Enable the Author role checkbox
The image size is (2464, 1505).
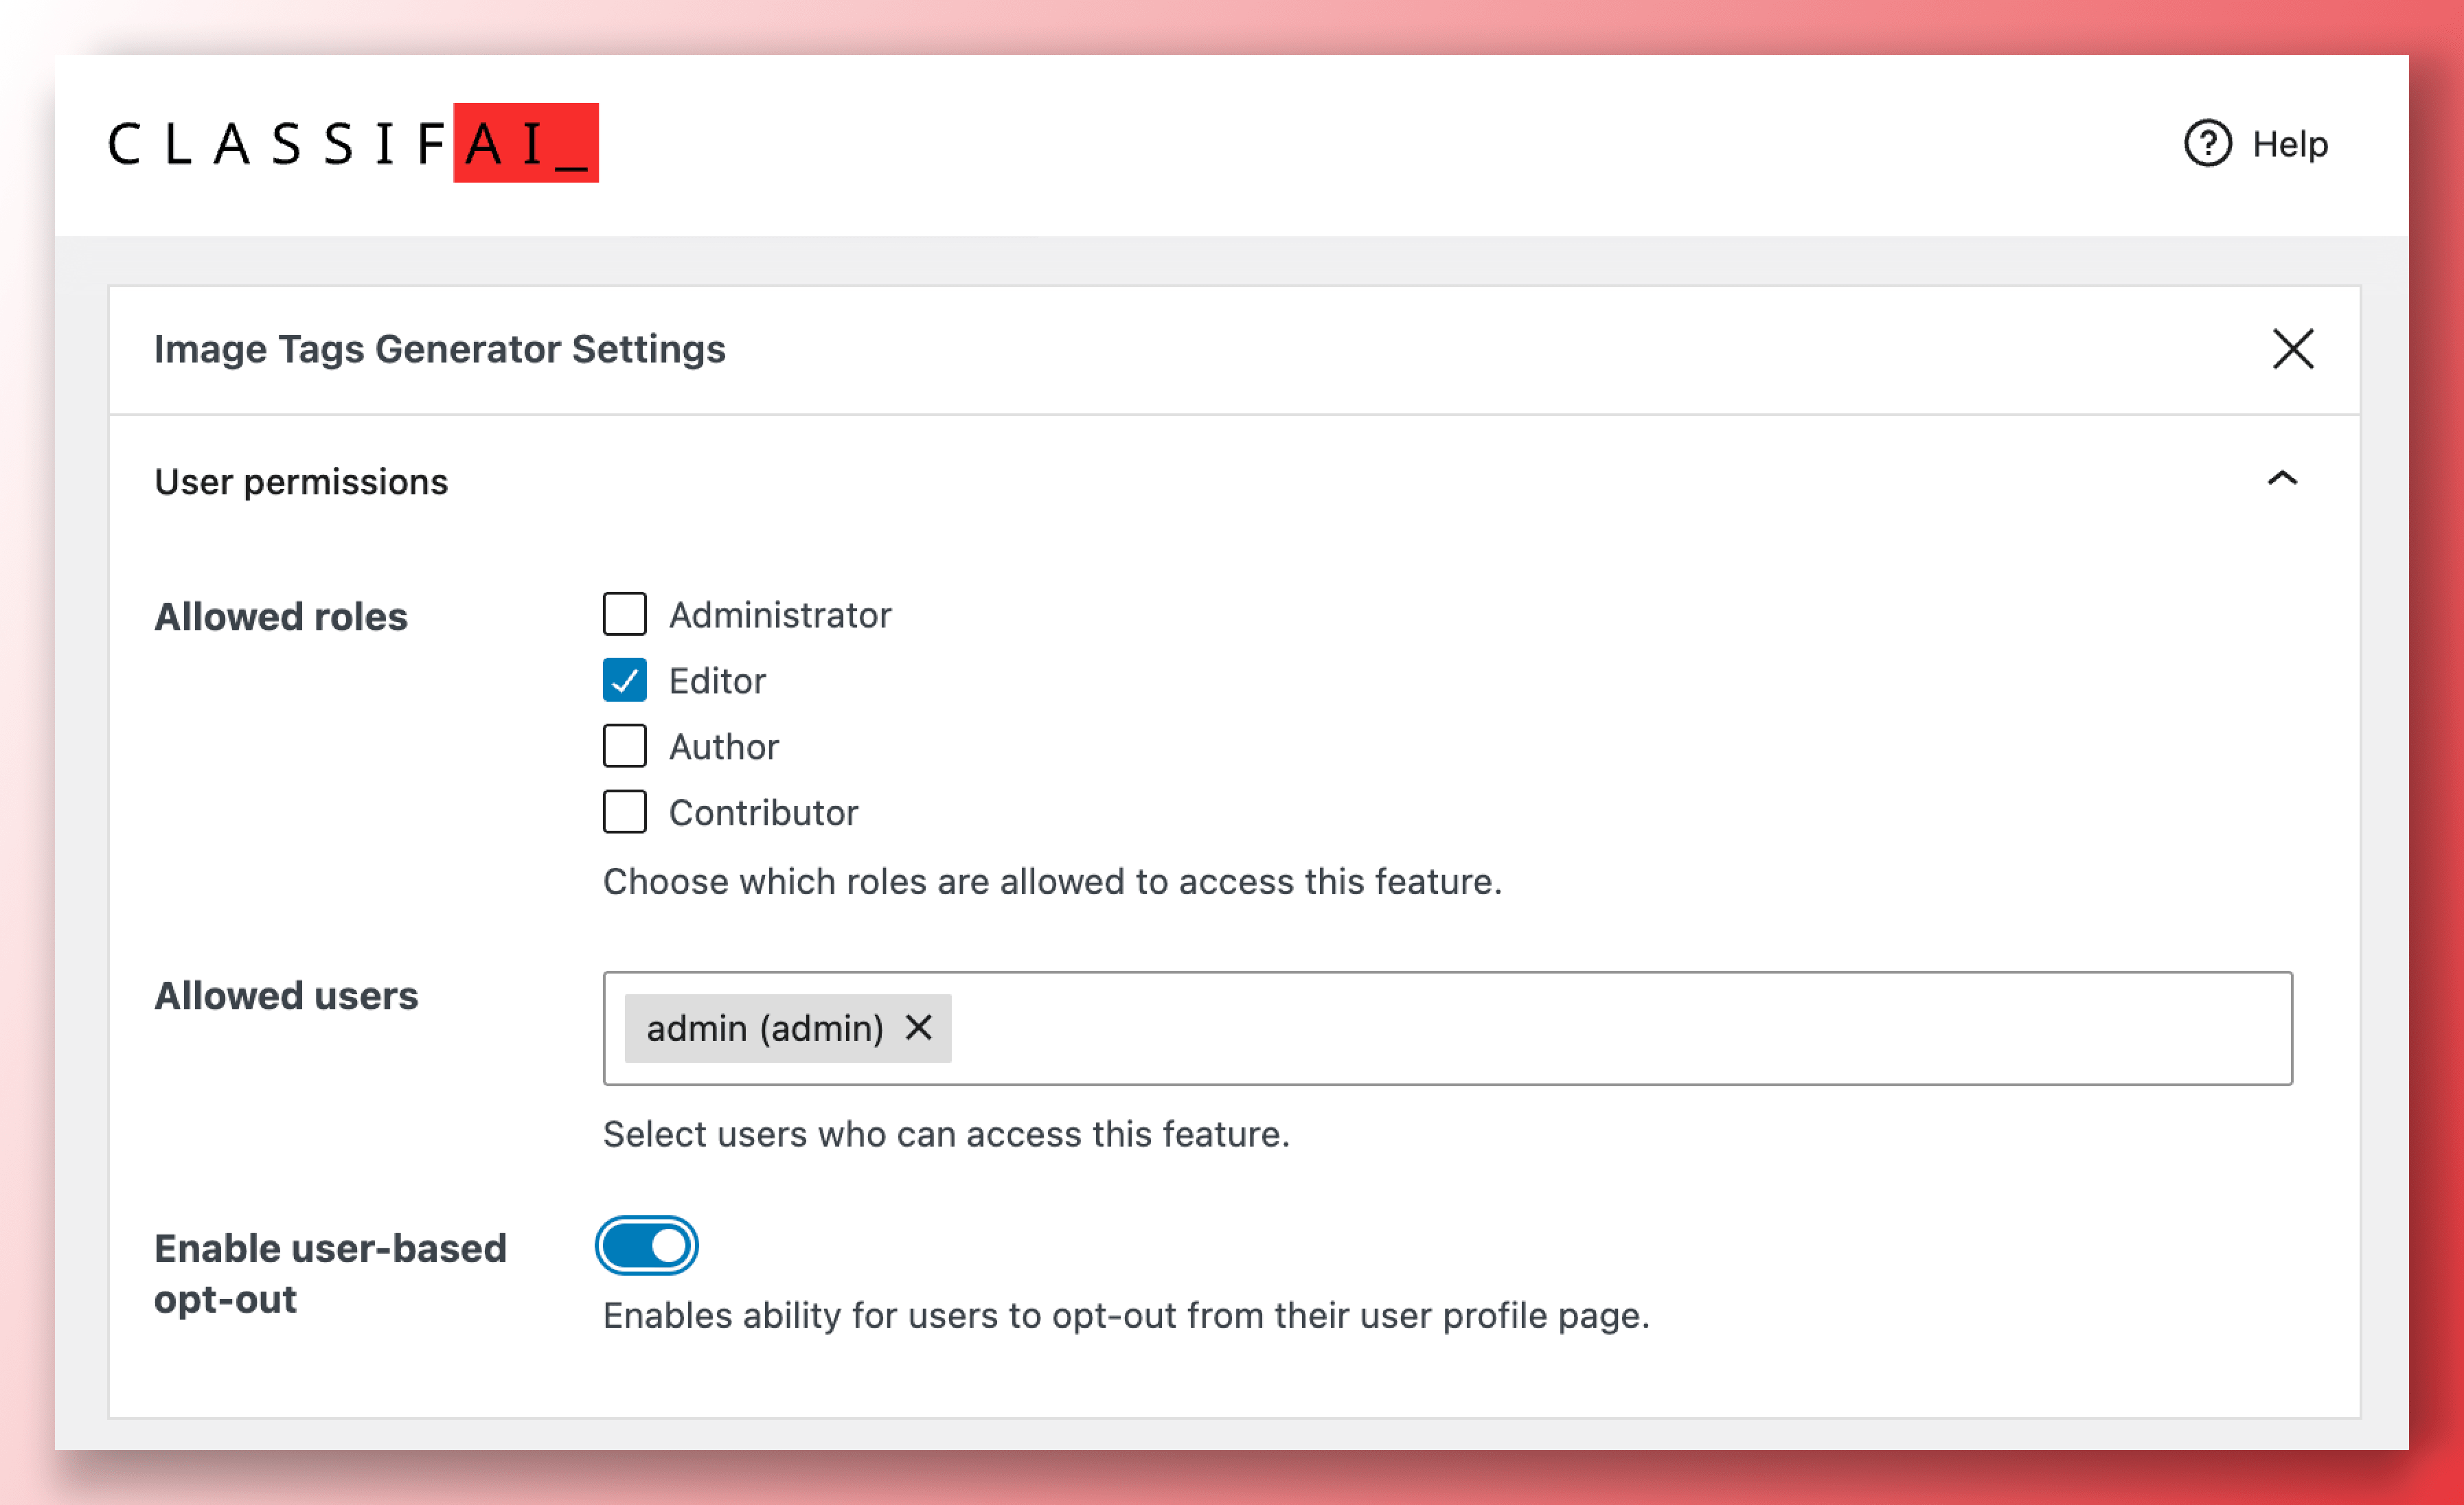(x=624, y=746)
